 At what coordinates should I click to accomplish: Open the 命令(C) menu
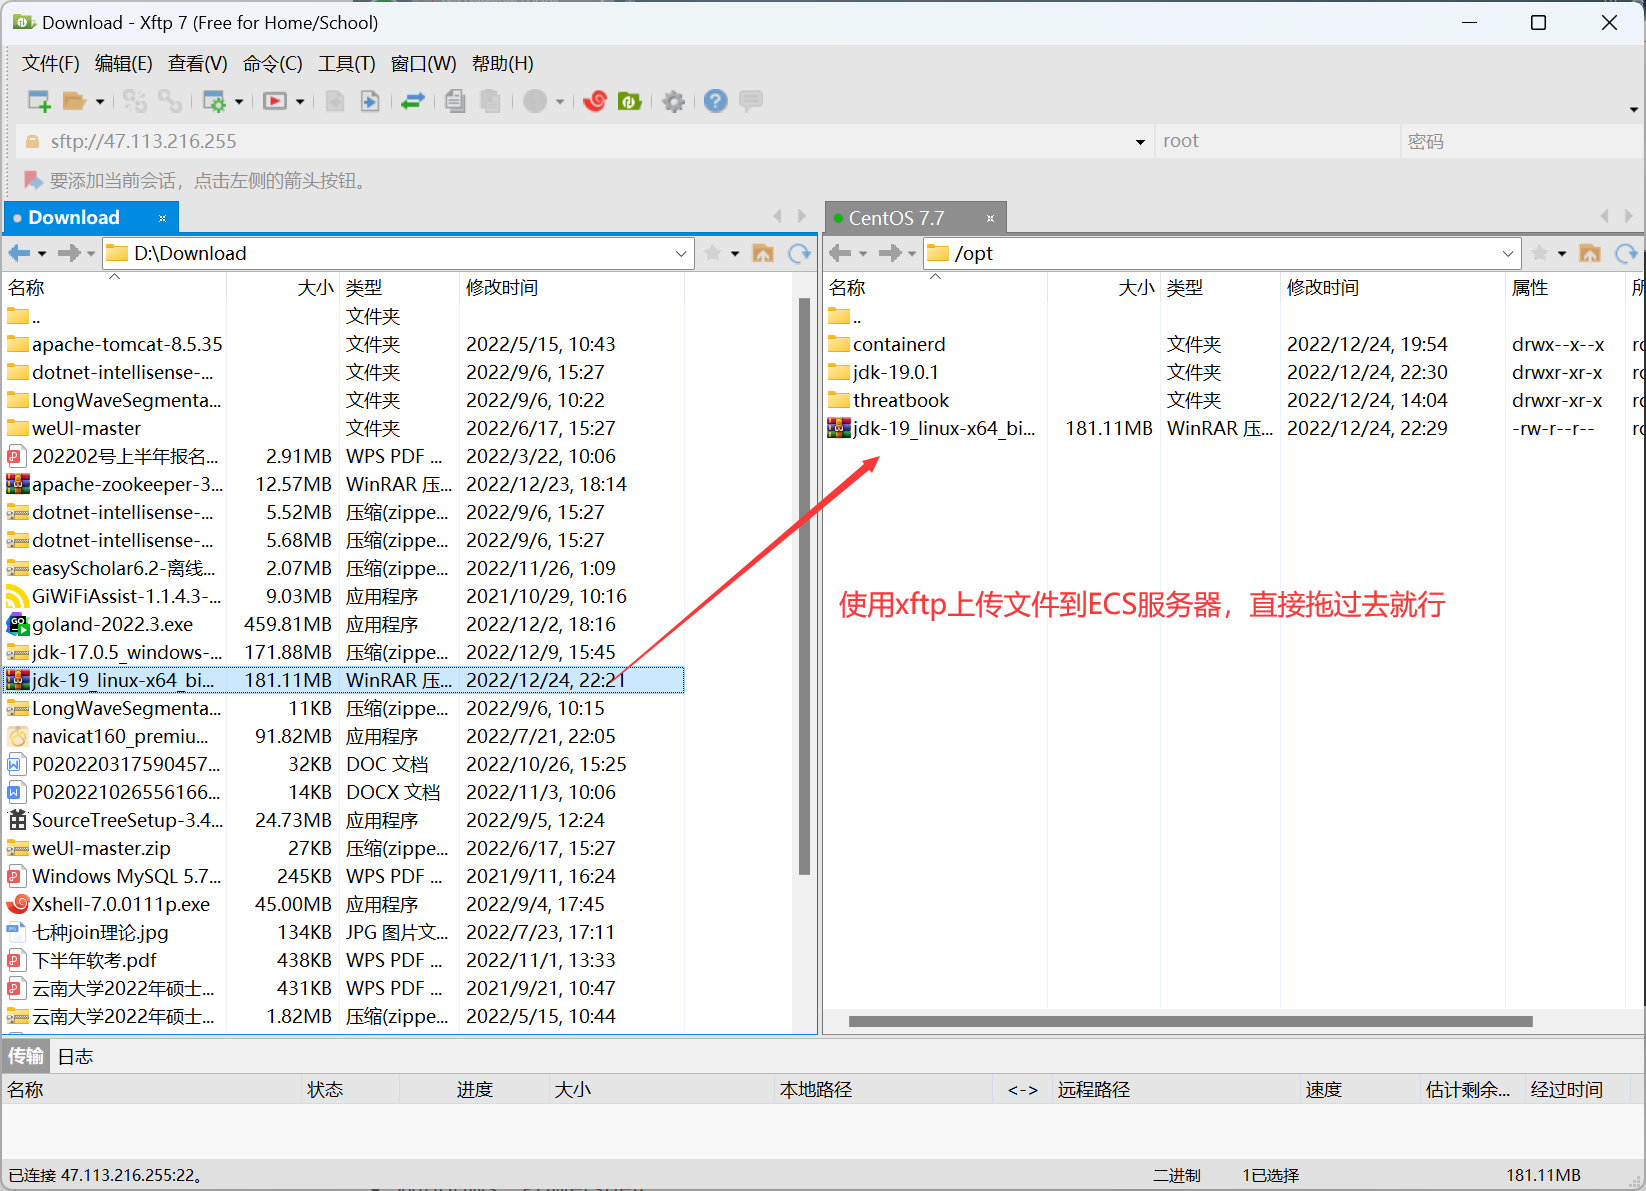point(273,64)
